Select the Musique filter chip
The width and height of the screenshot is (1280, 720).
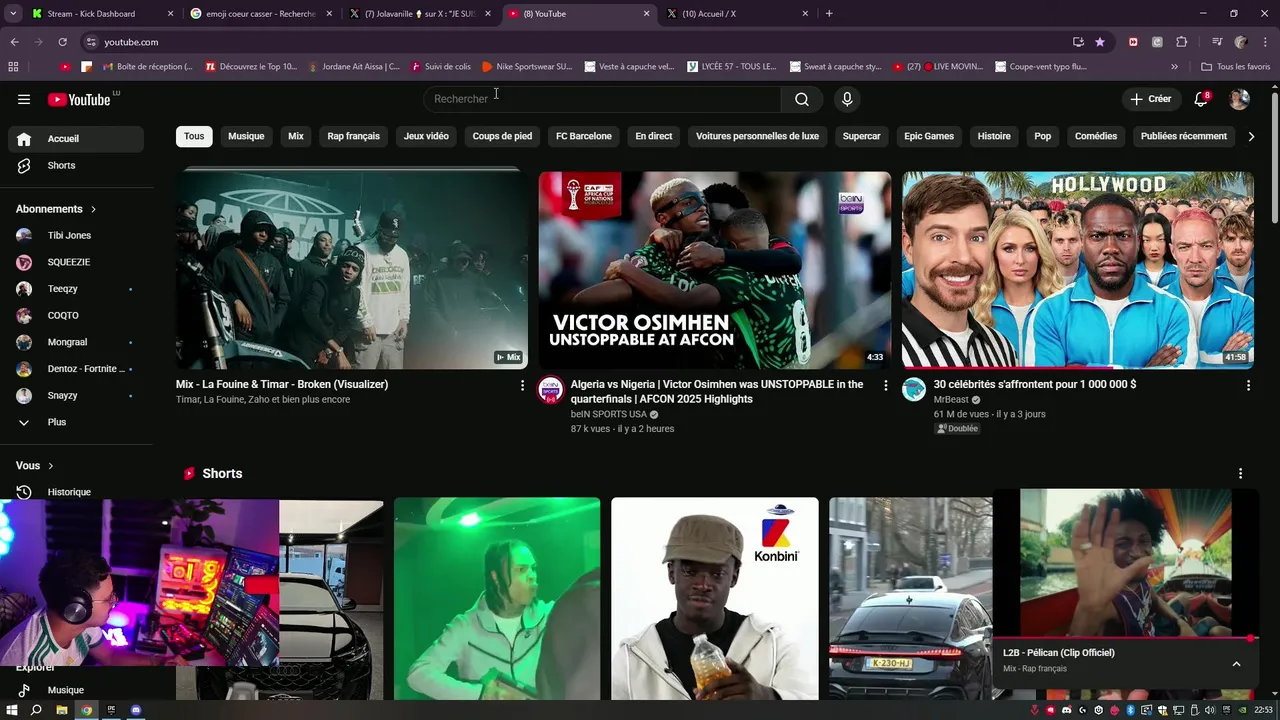click(246, 137)
